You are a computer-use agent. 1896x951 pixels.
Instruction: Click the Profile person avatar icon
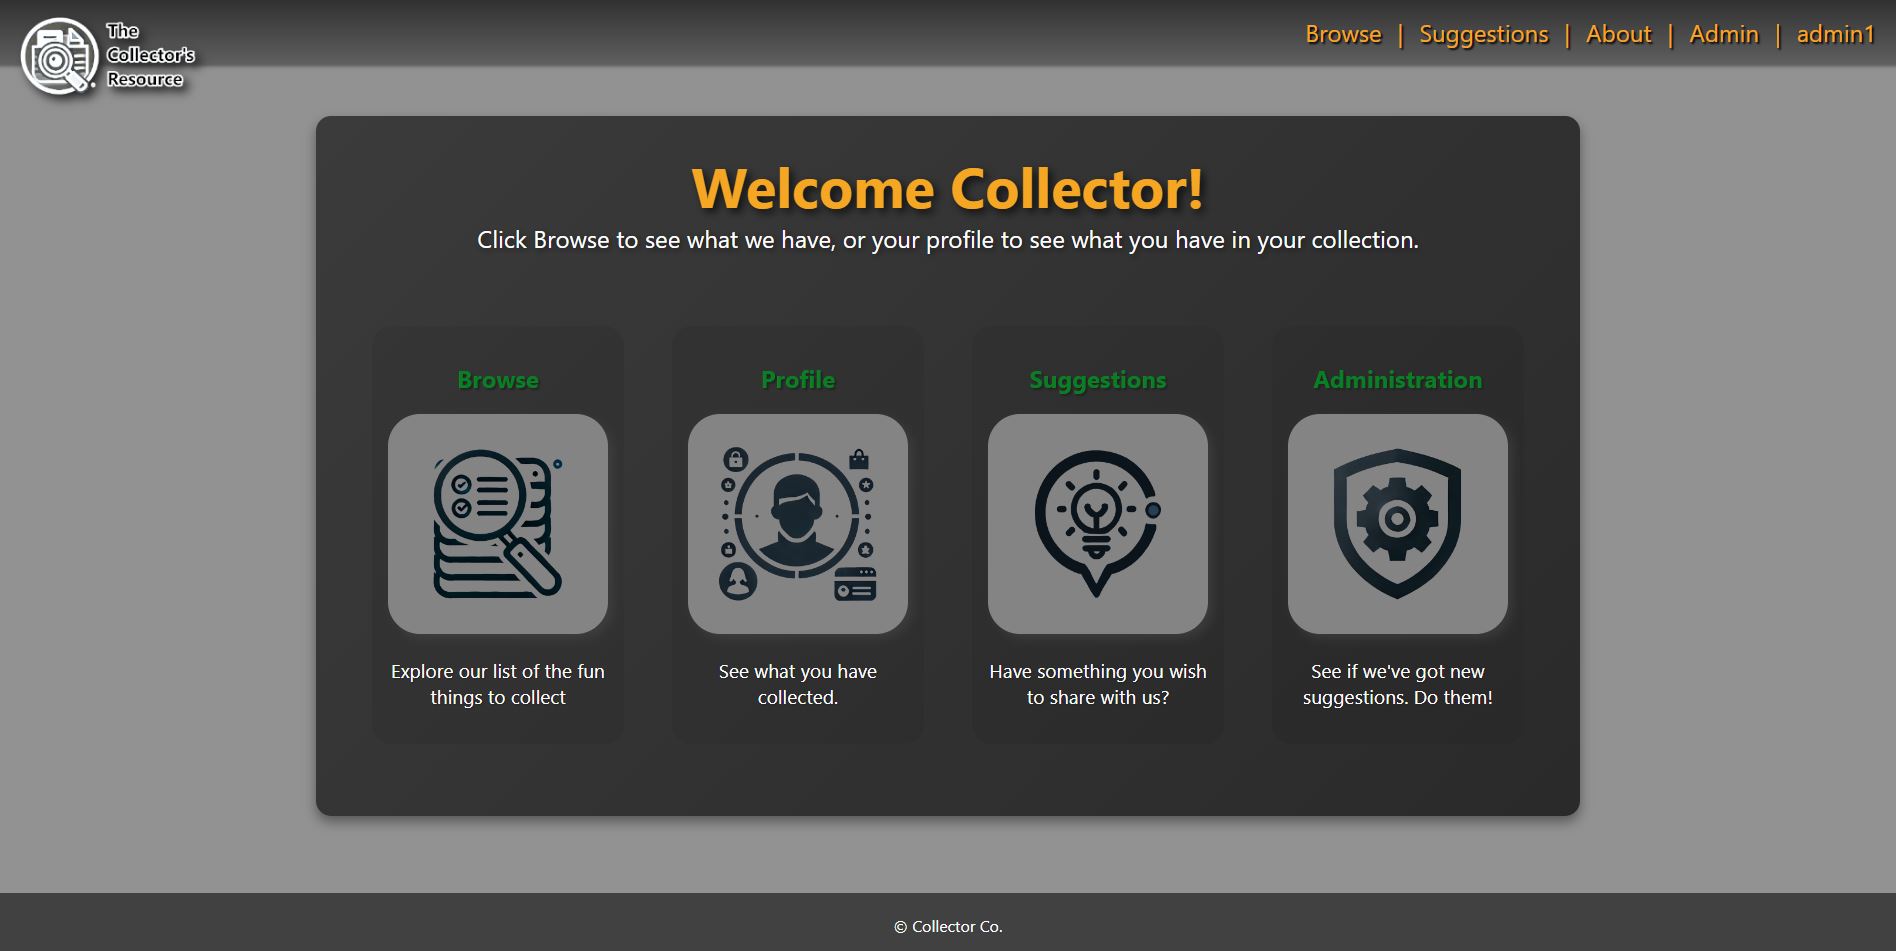[797, 523]
